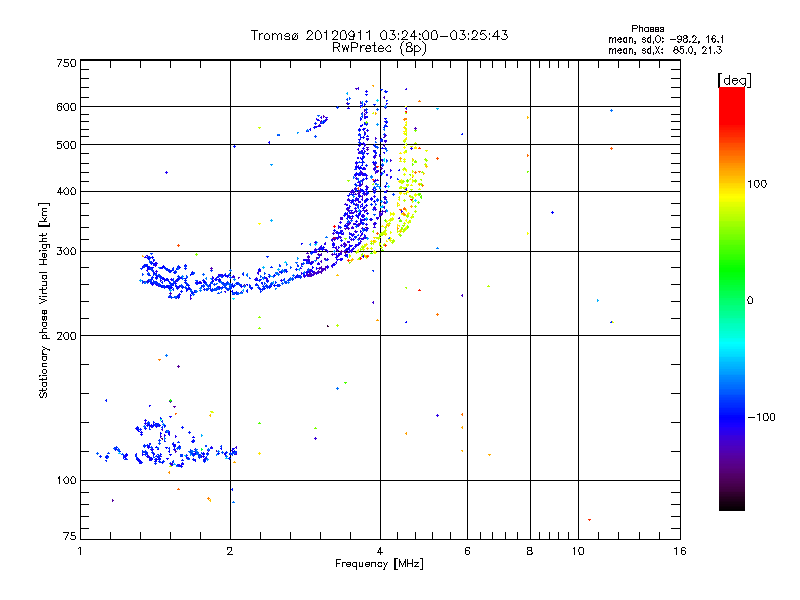Click the 'Phases' statistics heading
Screen dimensions: 800x600
point(647,29)
